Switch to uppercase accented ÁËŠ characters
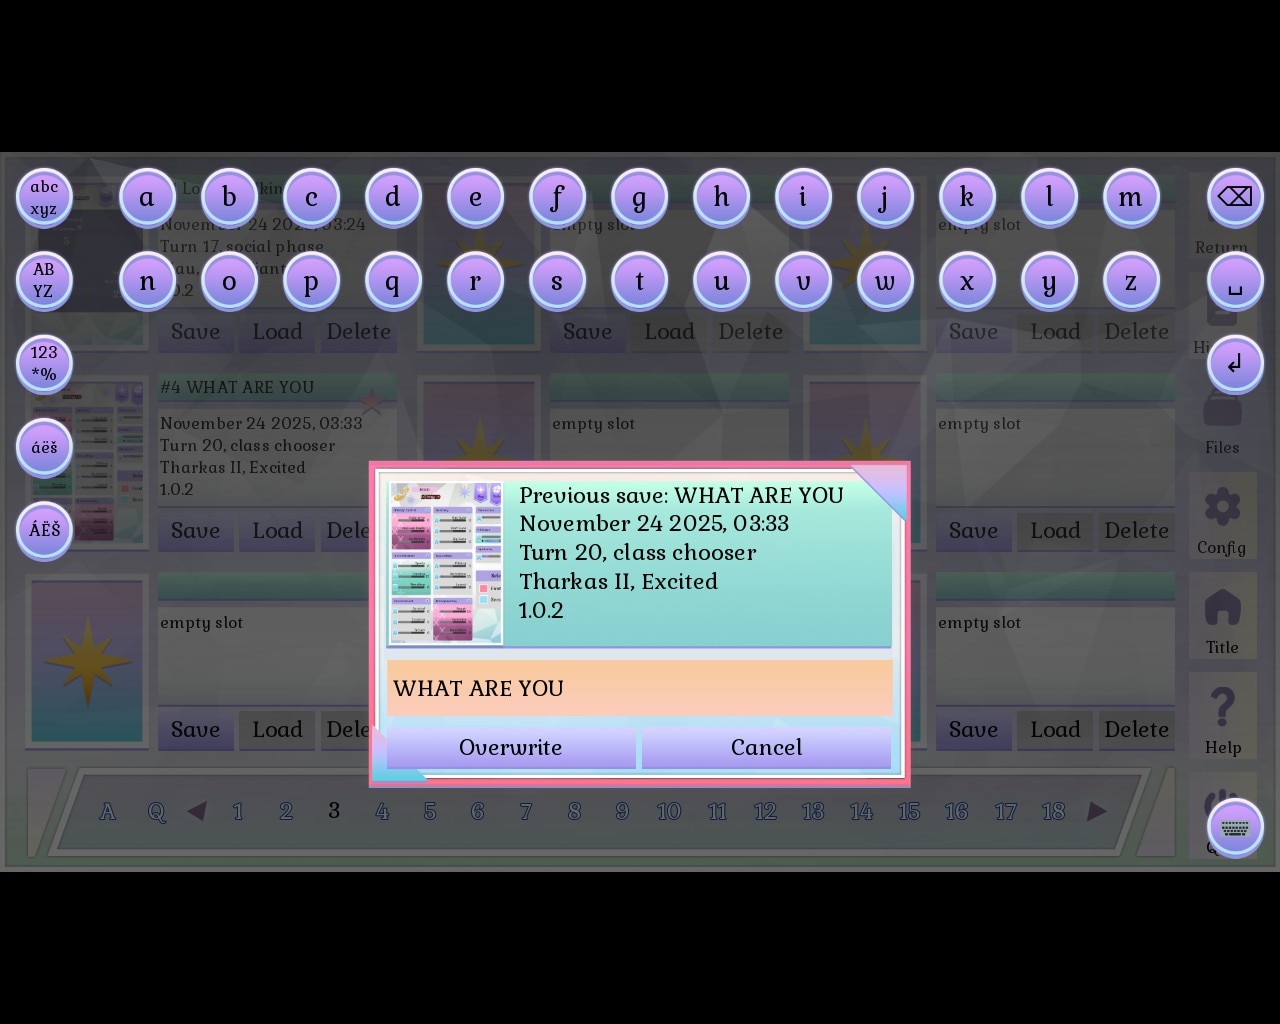 click(x=44, y=530)
